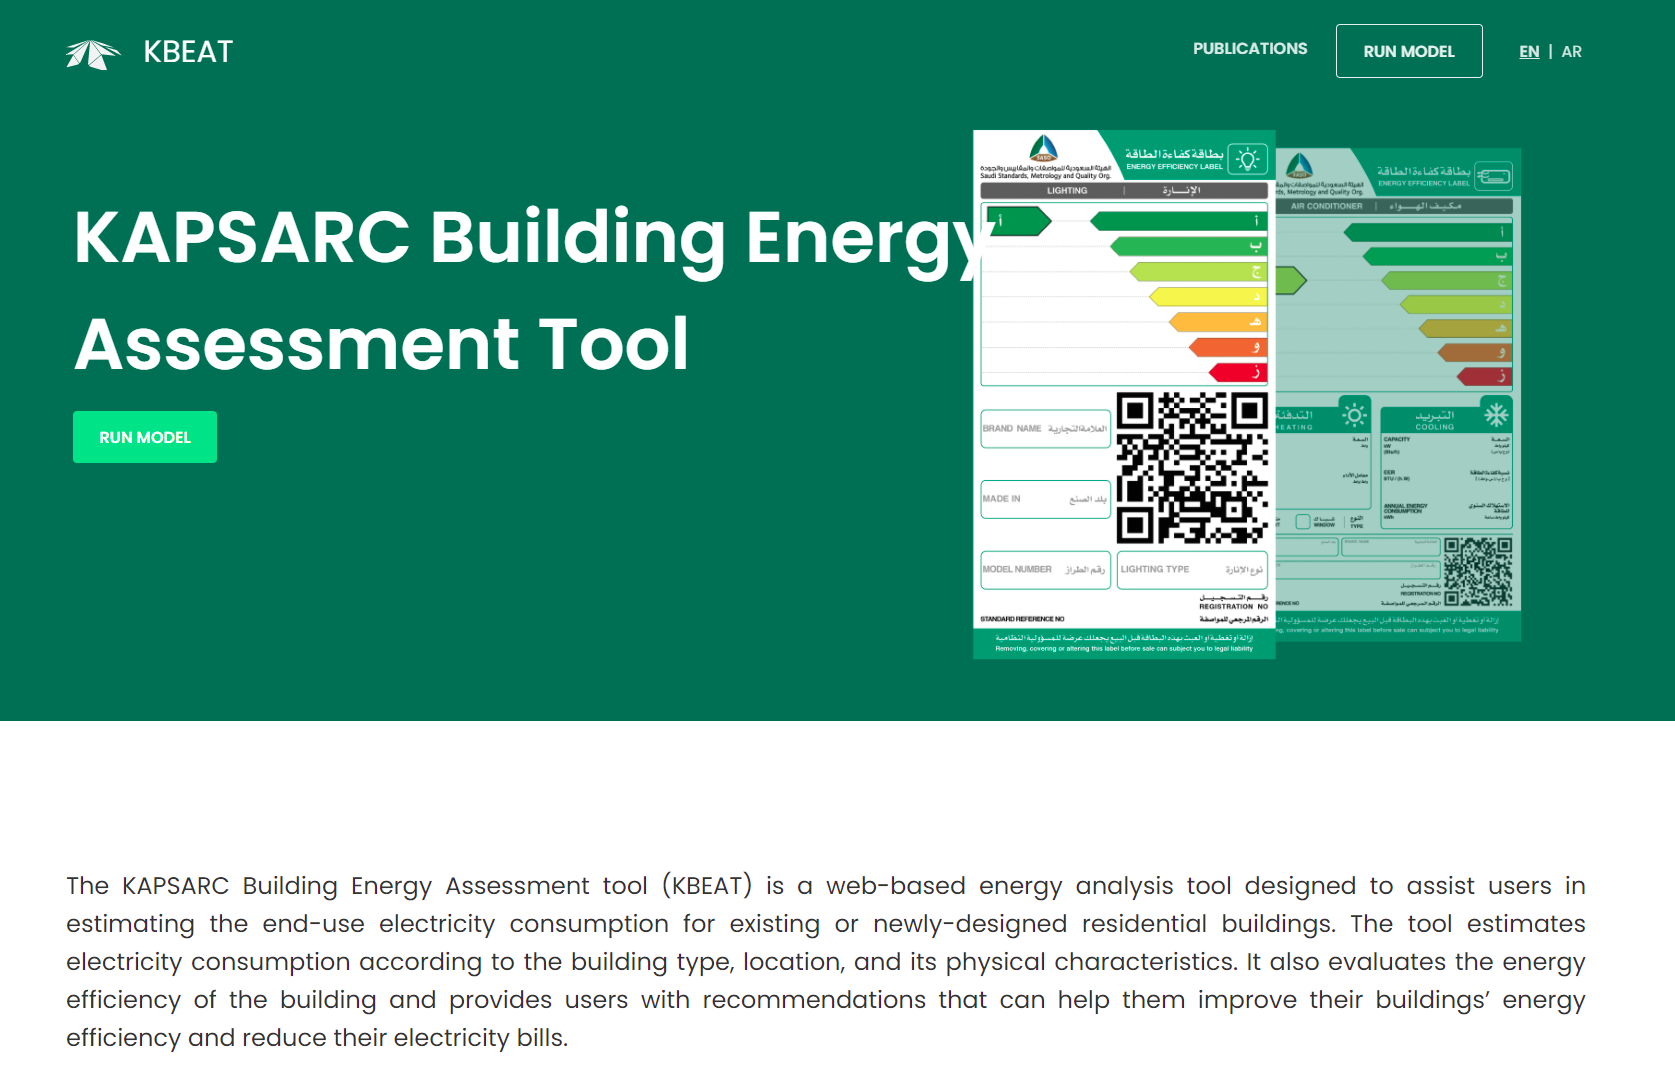Viewport: 1675px width, 1081px height.
Task: Click the lighting energy efficiency label image
Action: 1124,394
